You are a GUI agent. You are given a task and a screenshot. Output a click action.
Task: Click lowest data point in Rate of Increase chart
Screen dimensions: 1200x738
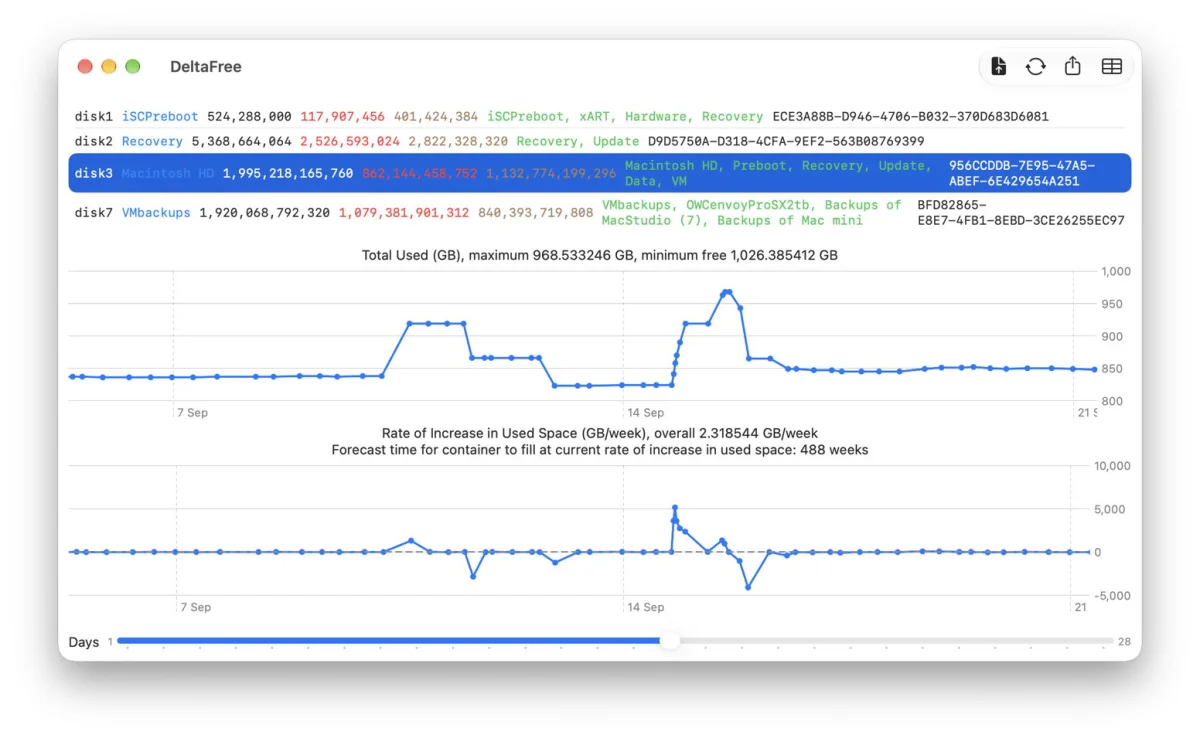[x=748, y=587]
